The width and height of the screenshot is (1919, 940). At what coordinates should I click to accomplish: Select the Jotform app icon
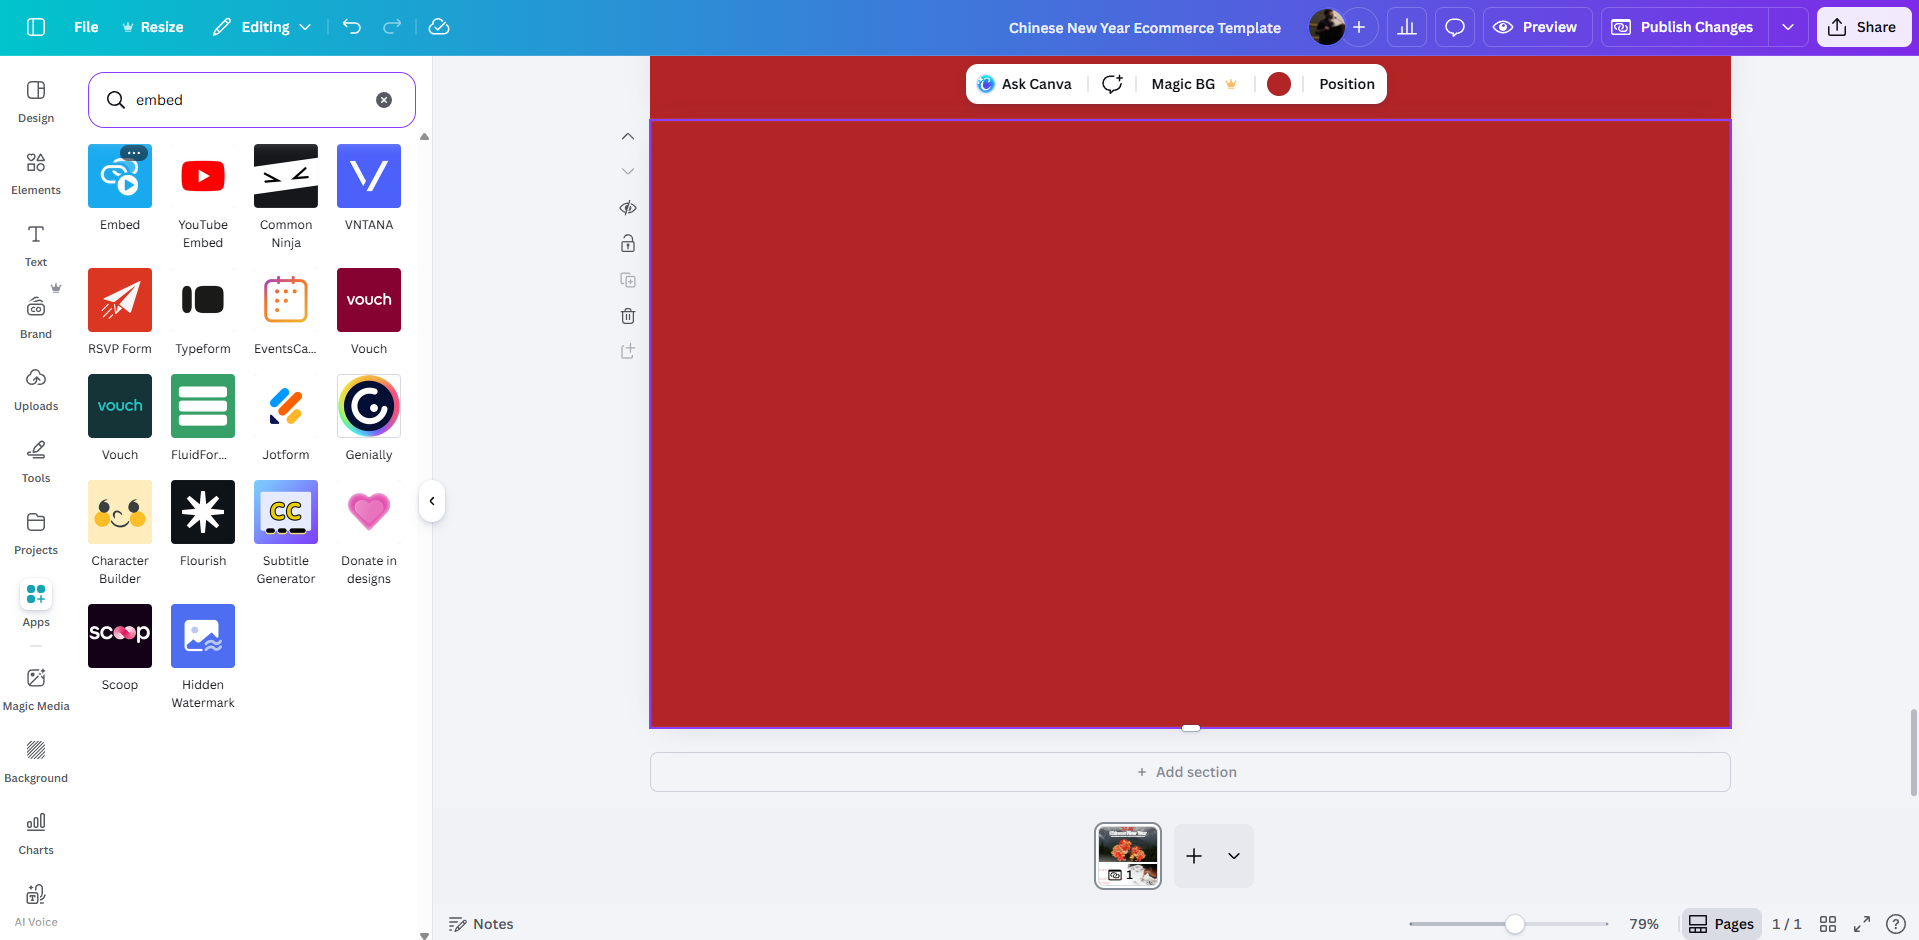click(x=286, y=407)
